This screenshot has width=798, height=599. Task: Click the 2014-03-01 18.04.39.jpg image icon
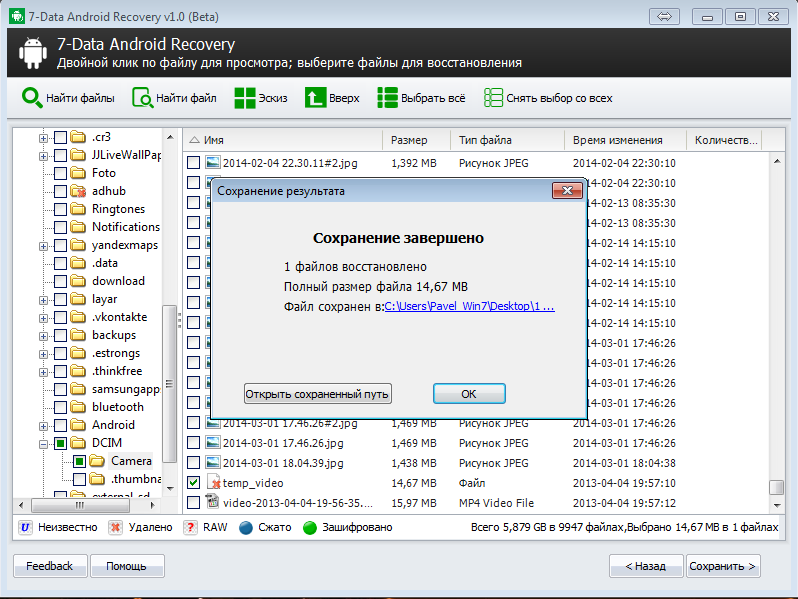pyautogui.click(x=213, y=463)
